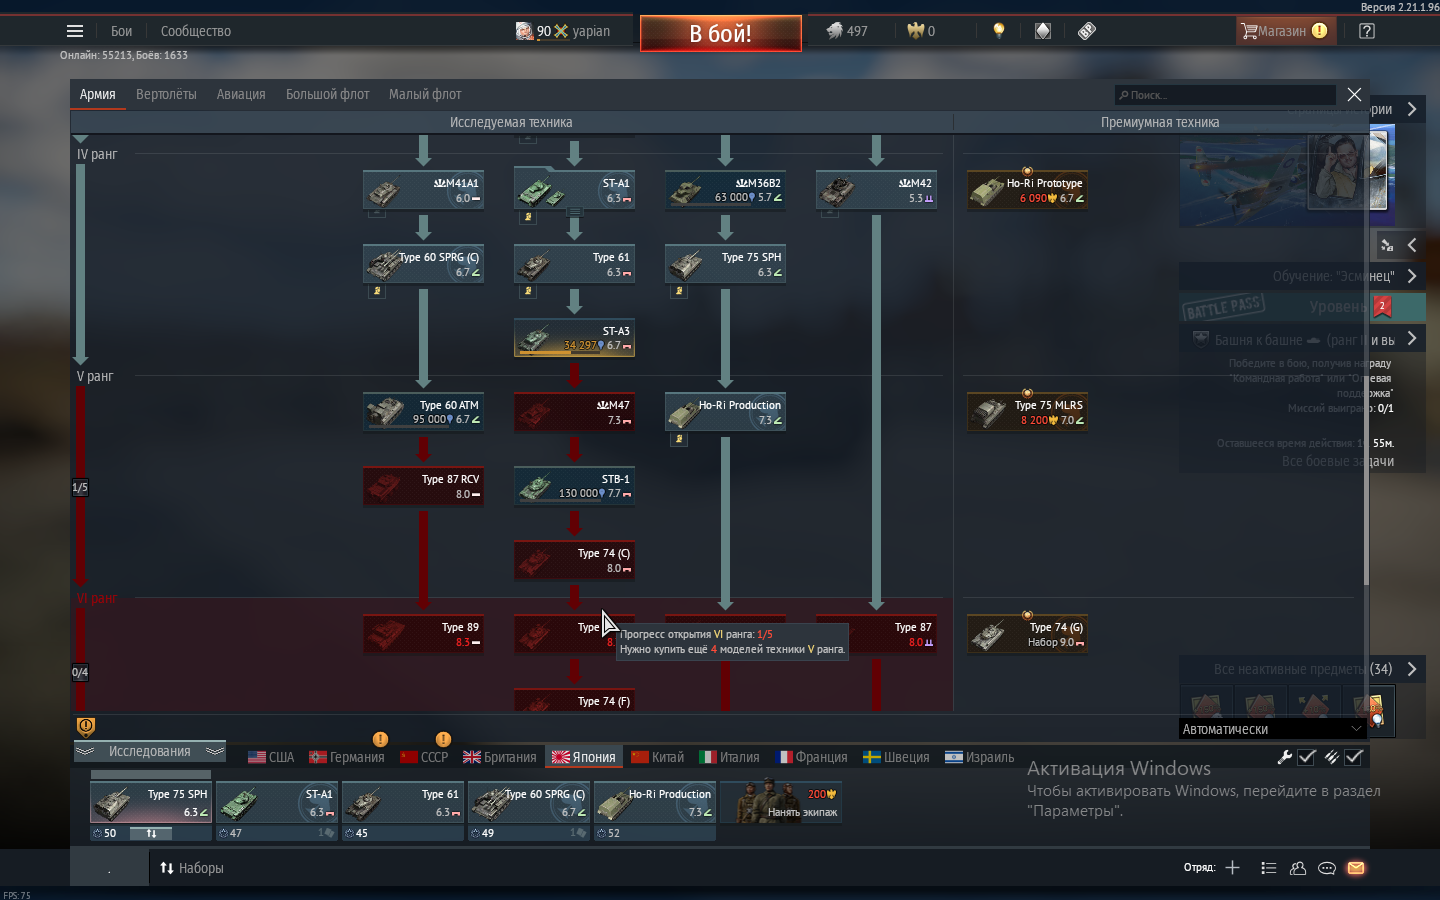Select the Израиль nation tab
Screen dimensions: 1440x900
(x=979, y=757)
